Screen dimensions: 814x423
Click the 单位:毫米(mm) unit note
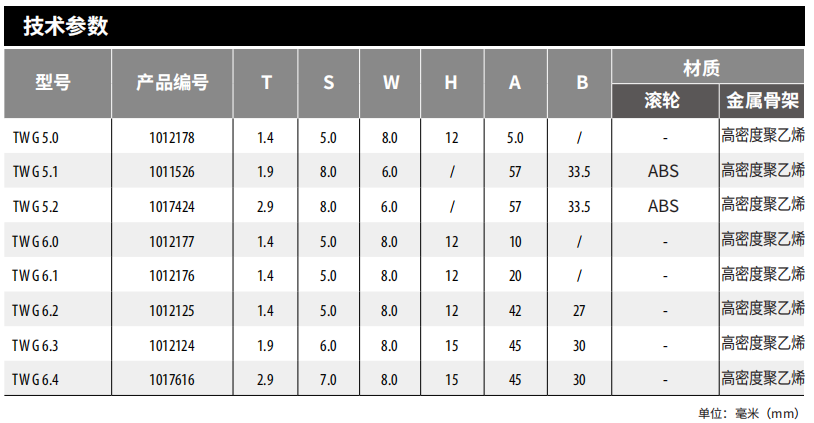pyautogui.click(x=749, y=412)
